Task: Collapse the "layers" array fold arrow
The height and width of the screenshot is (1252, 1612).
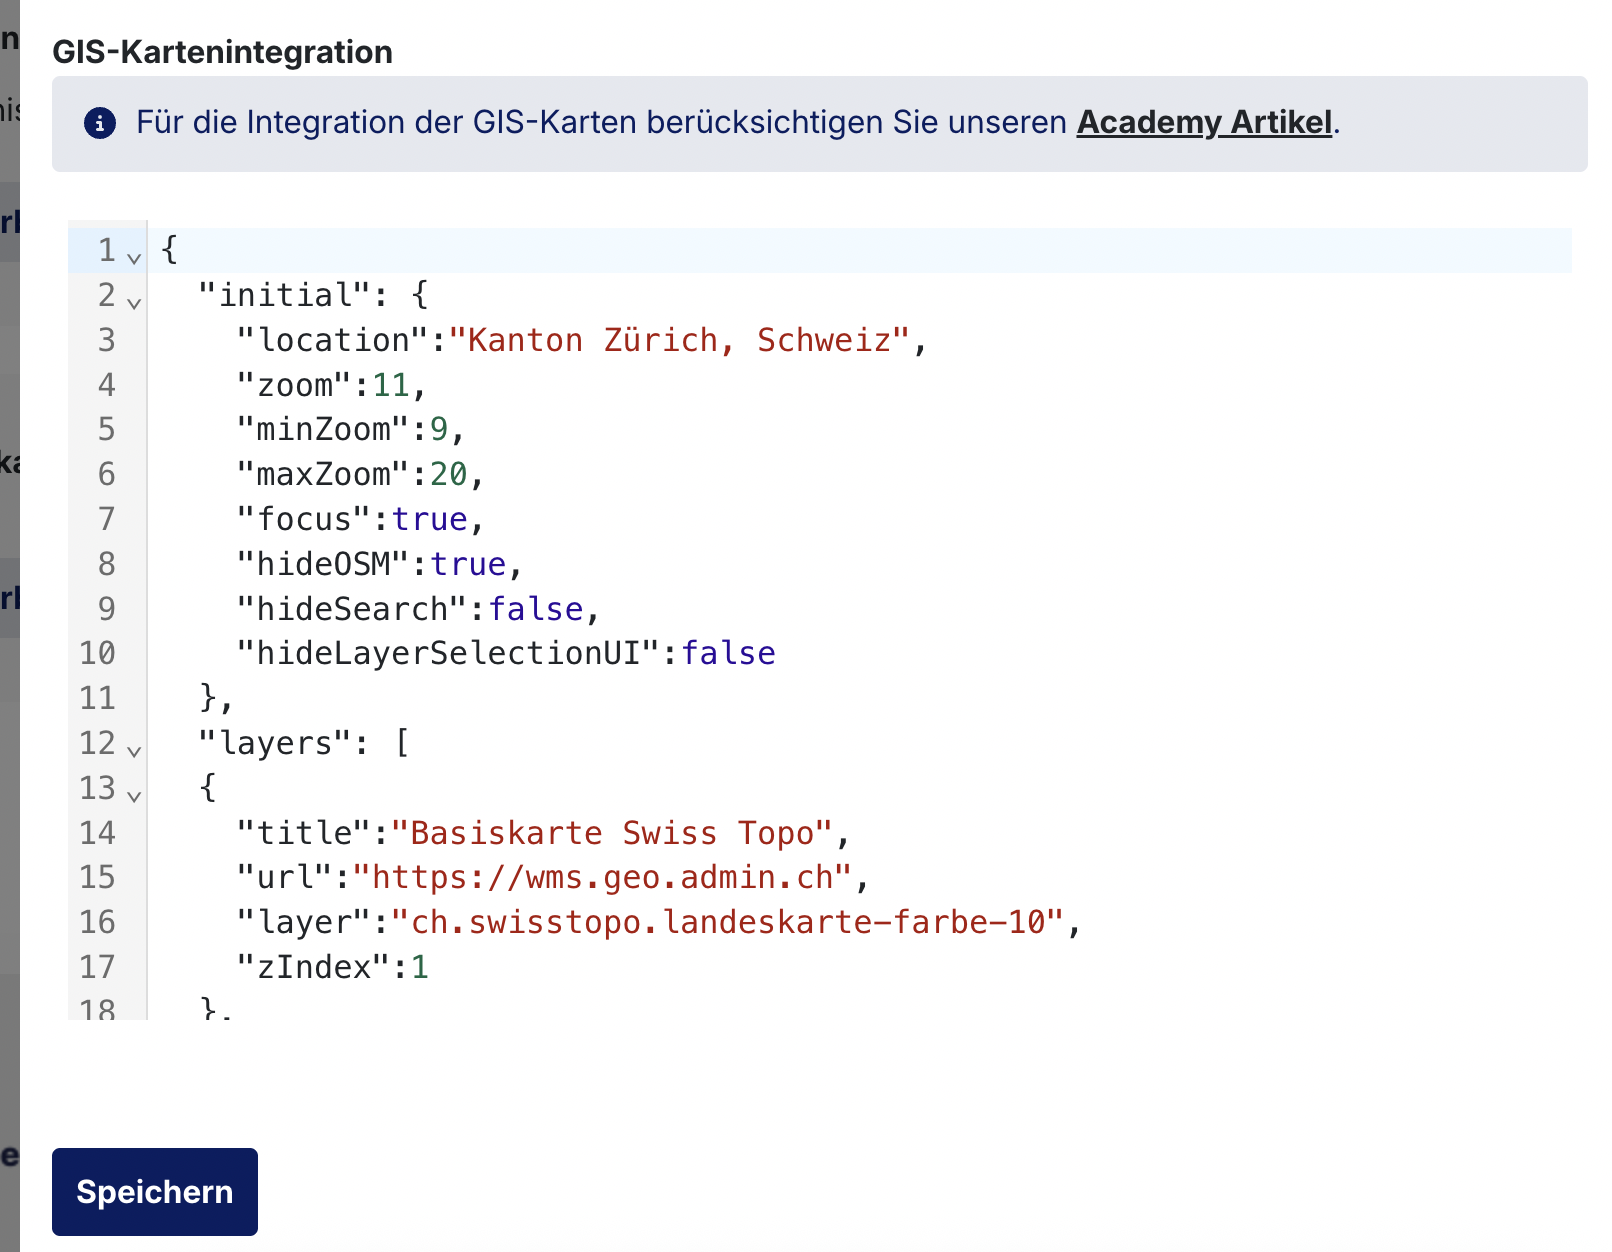Action: click(x=134, y=750)
